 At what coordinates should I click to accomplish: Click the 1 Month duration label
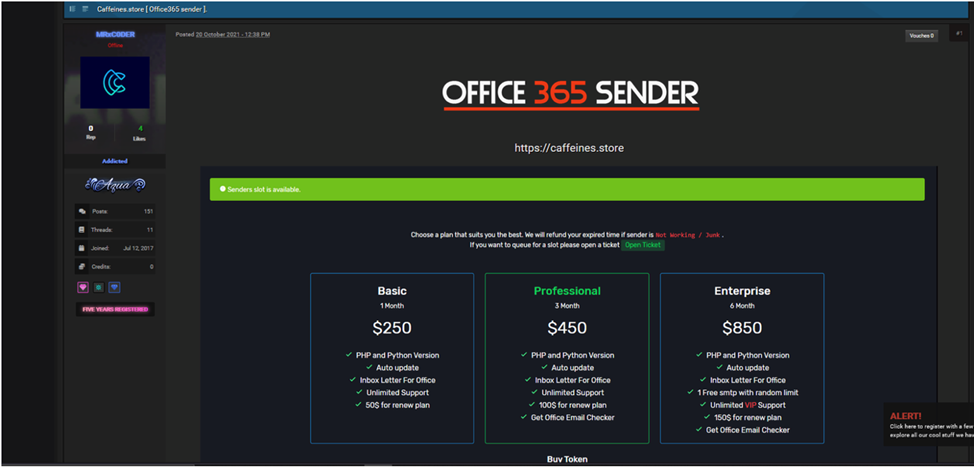[x=392, y=306]
